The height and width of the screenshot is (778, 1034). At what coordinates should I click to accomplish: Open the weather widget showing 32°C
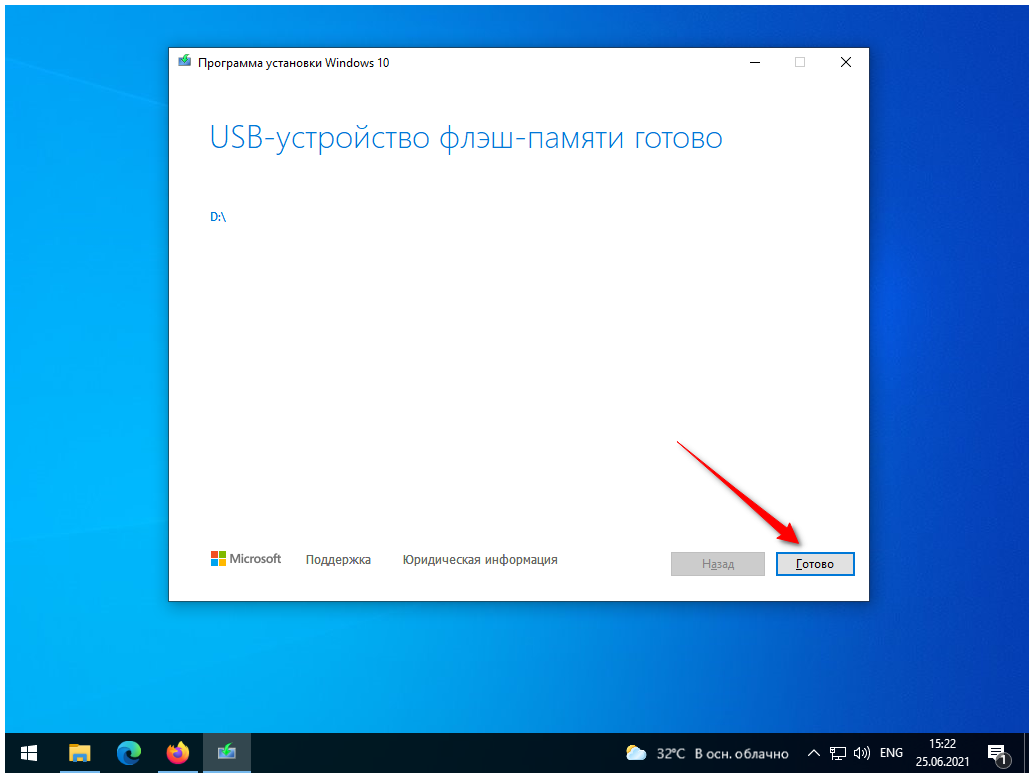[x=707, y=753]
